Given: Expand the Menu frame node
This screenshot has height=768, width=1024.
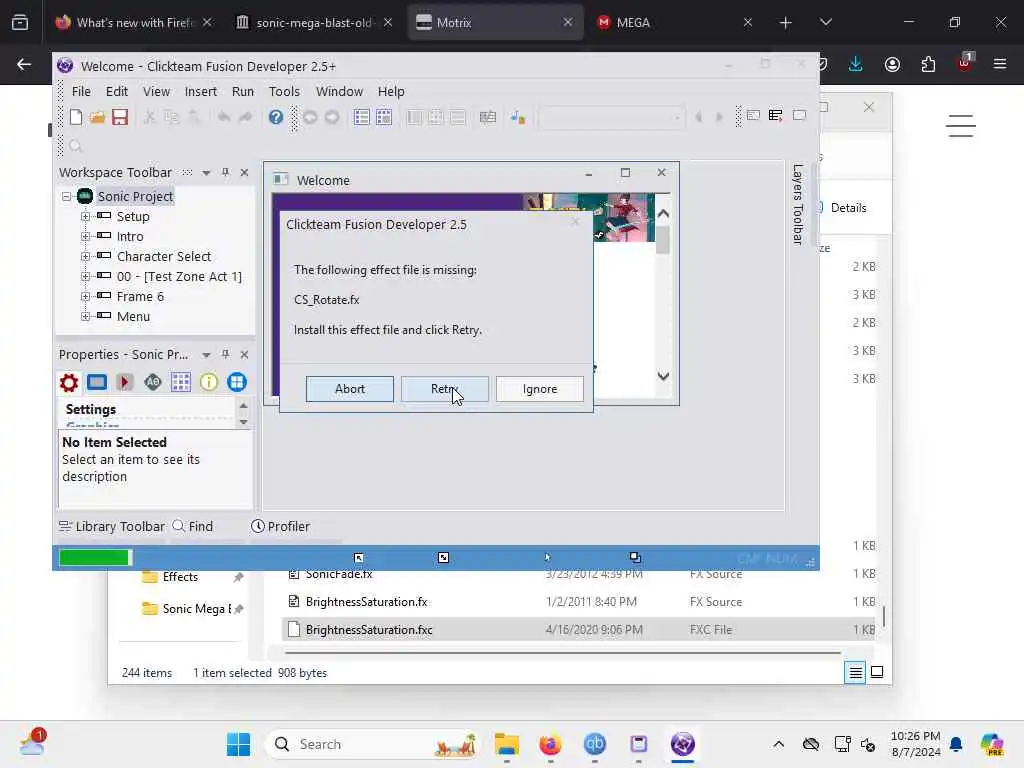Looking at the screenshot, I should pos(86,316).
